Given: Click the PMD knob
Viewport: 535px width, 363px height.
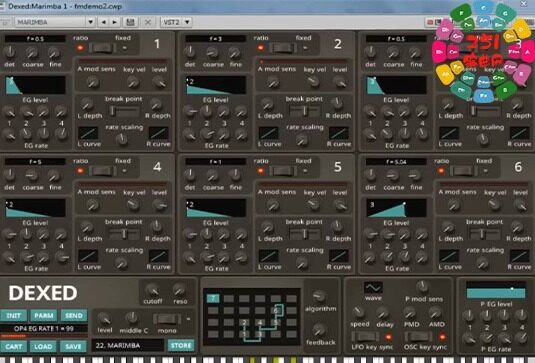Looking at the screenshot, I should click(410, 312).
